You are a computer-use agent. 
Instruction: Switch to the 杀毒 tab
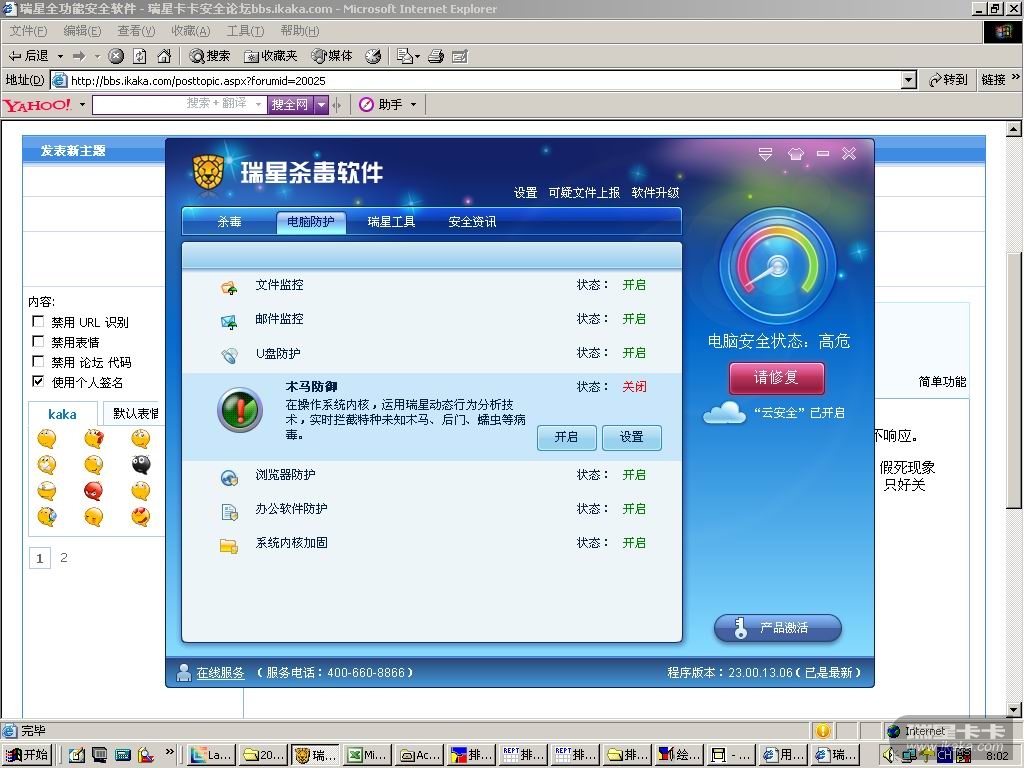click(229, 222)
